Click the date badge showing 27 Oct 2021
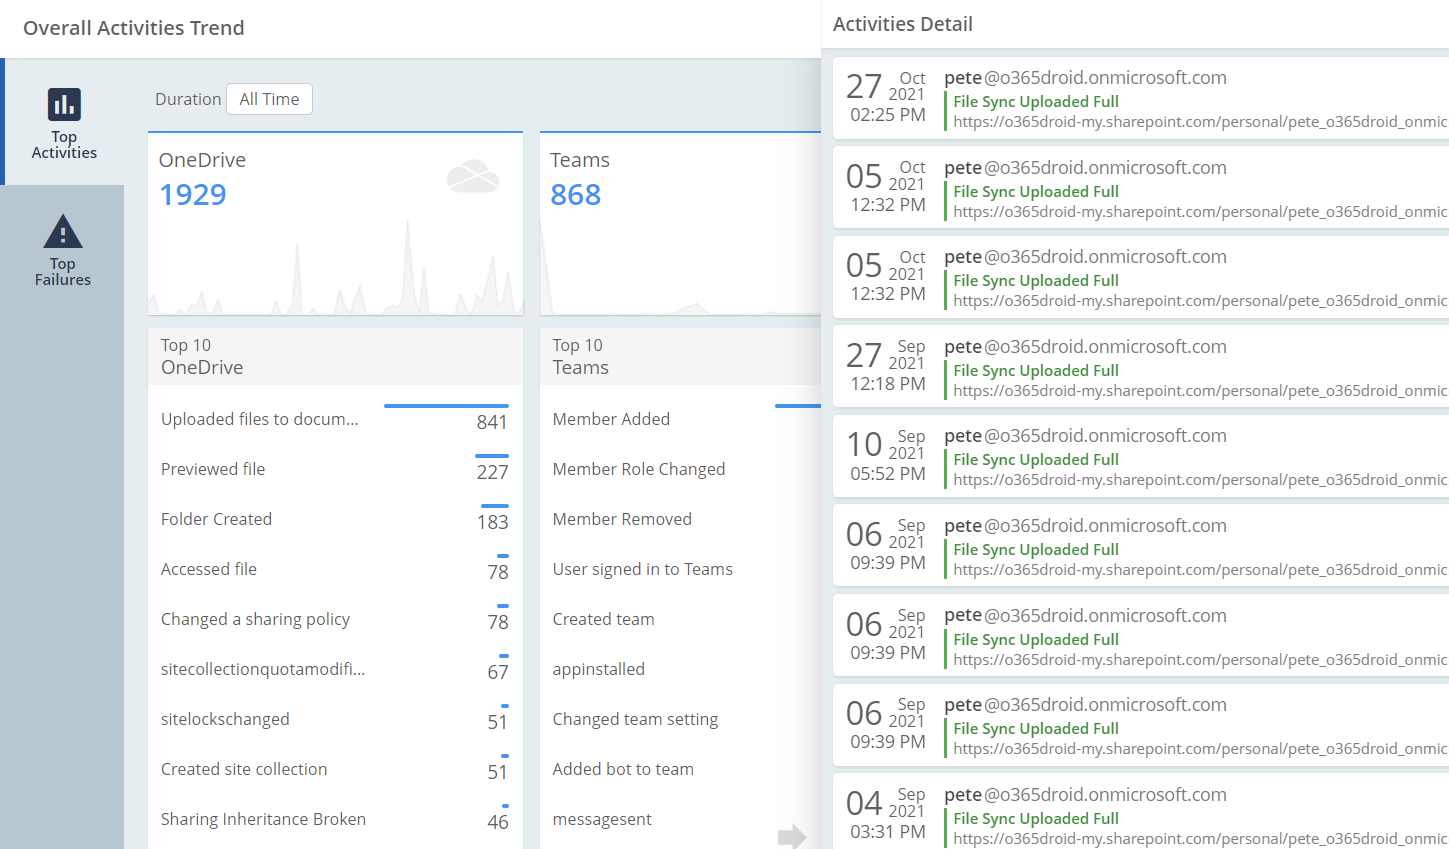1449x849 pixels. (x=886, y=97)
